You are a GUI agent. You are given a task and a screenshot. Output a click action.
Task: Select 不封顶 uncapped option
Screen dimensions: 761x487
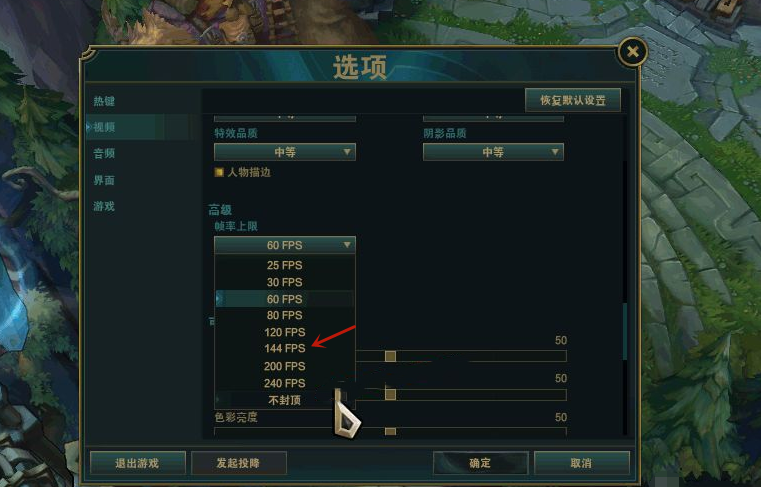[x=285, y=400]
